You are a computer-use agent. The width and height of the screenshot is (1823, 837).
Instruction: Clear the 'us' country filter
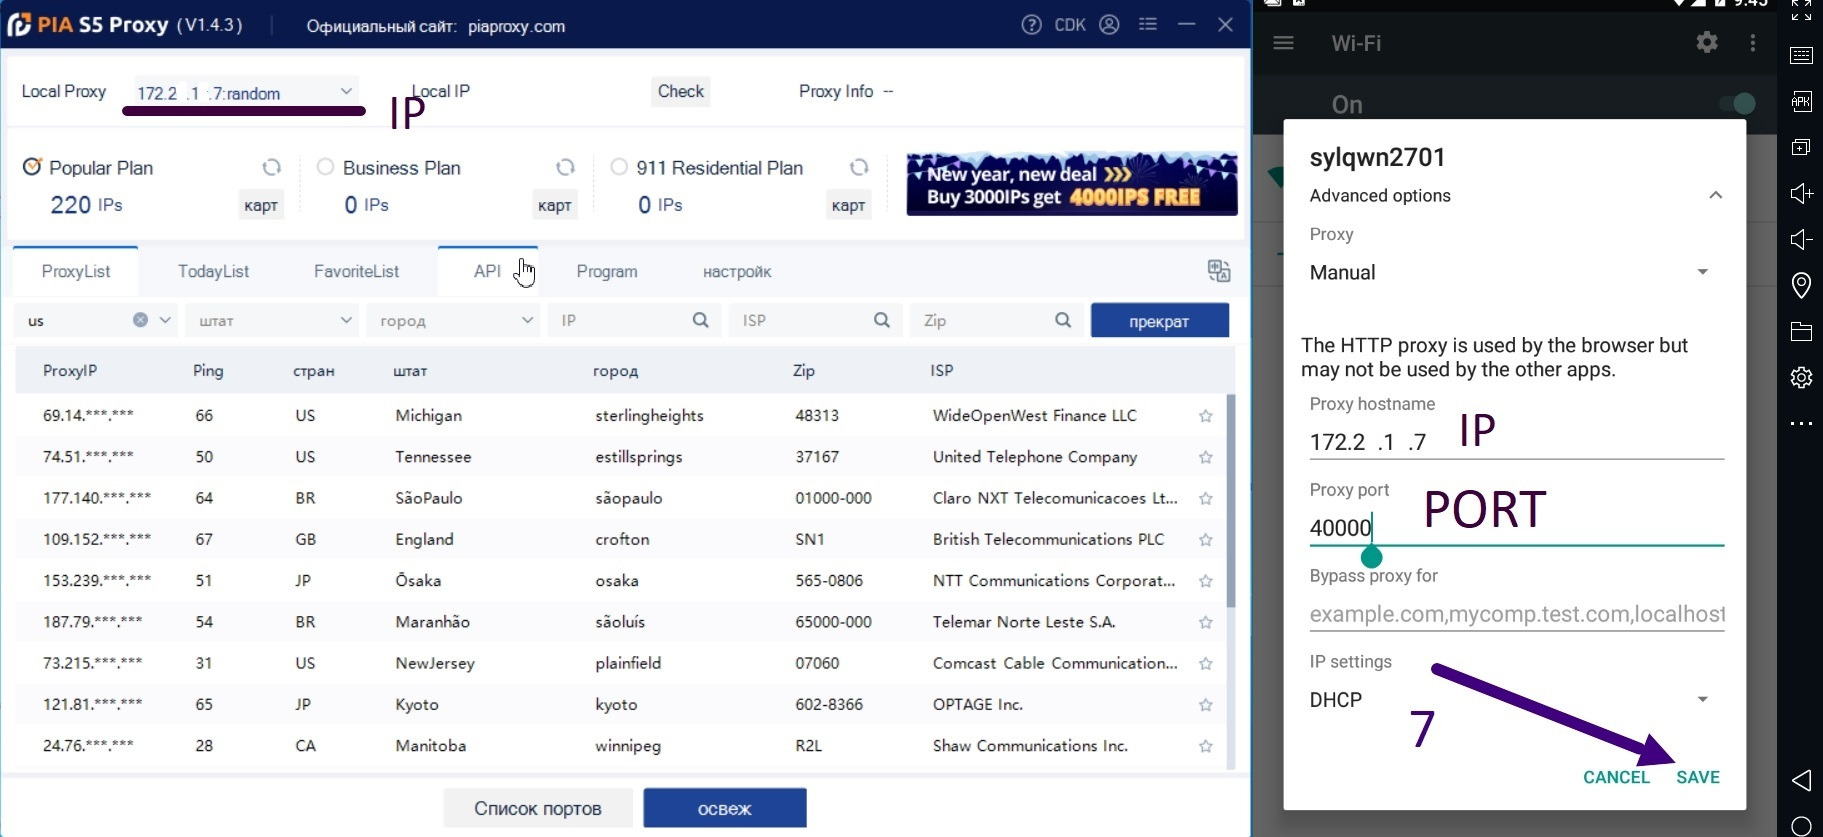pyautogui.click(x=140, y=320)
